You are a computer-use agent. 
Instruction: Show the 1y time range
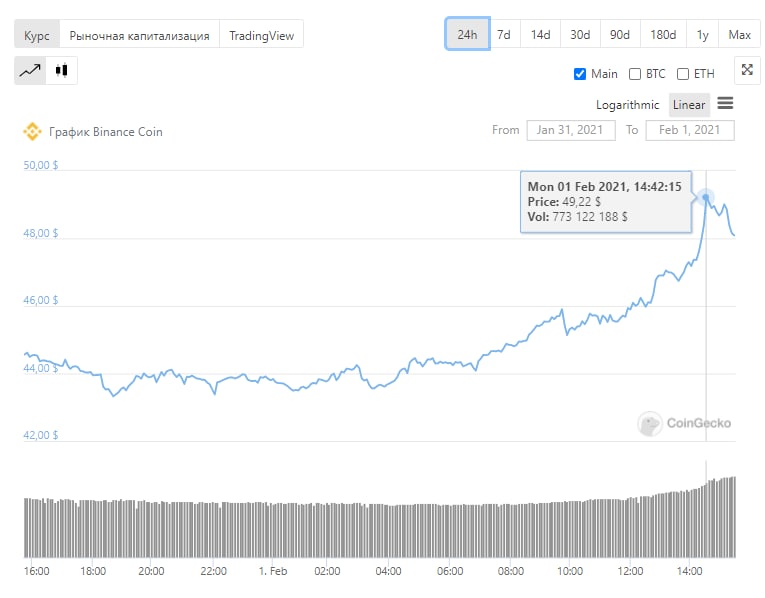pos(703,35)
